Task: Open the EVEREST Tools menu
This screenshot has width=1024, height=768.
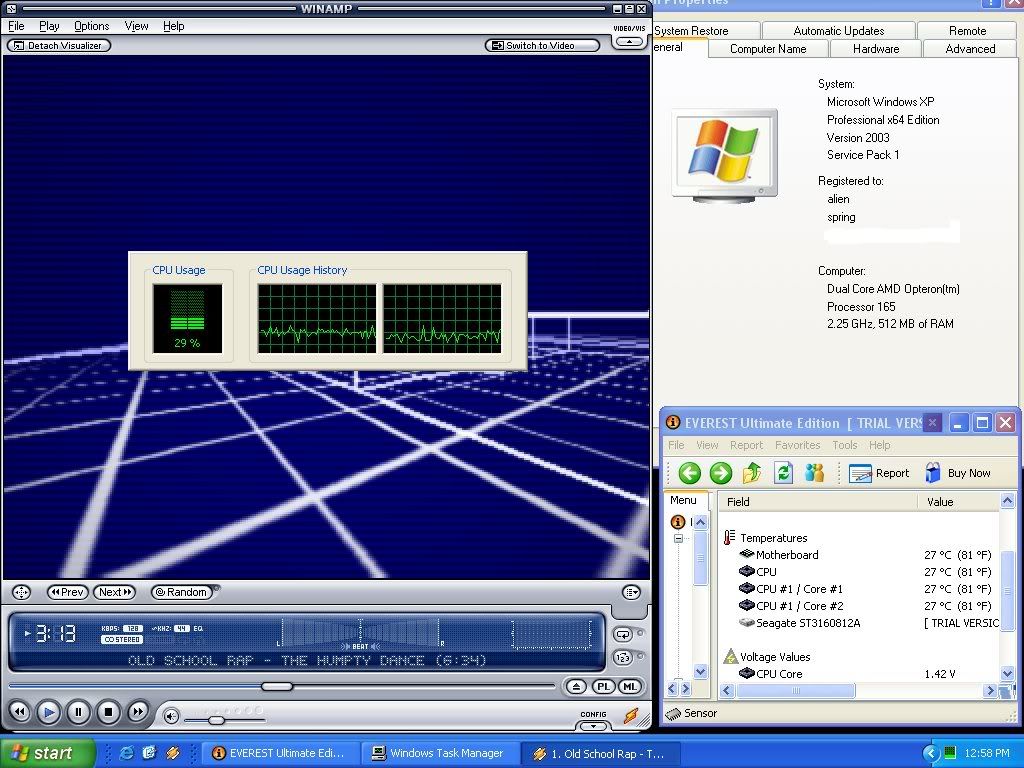Action: click(x=844, y=445)
